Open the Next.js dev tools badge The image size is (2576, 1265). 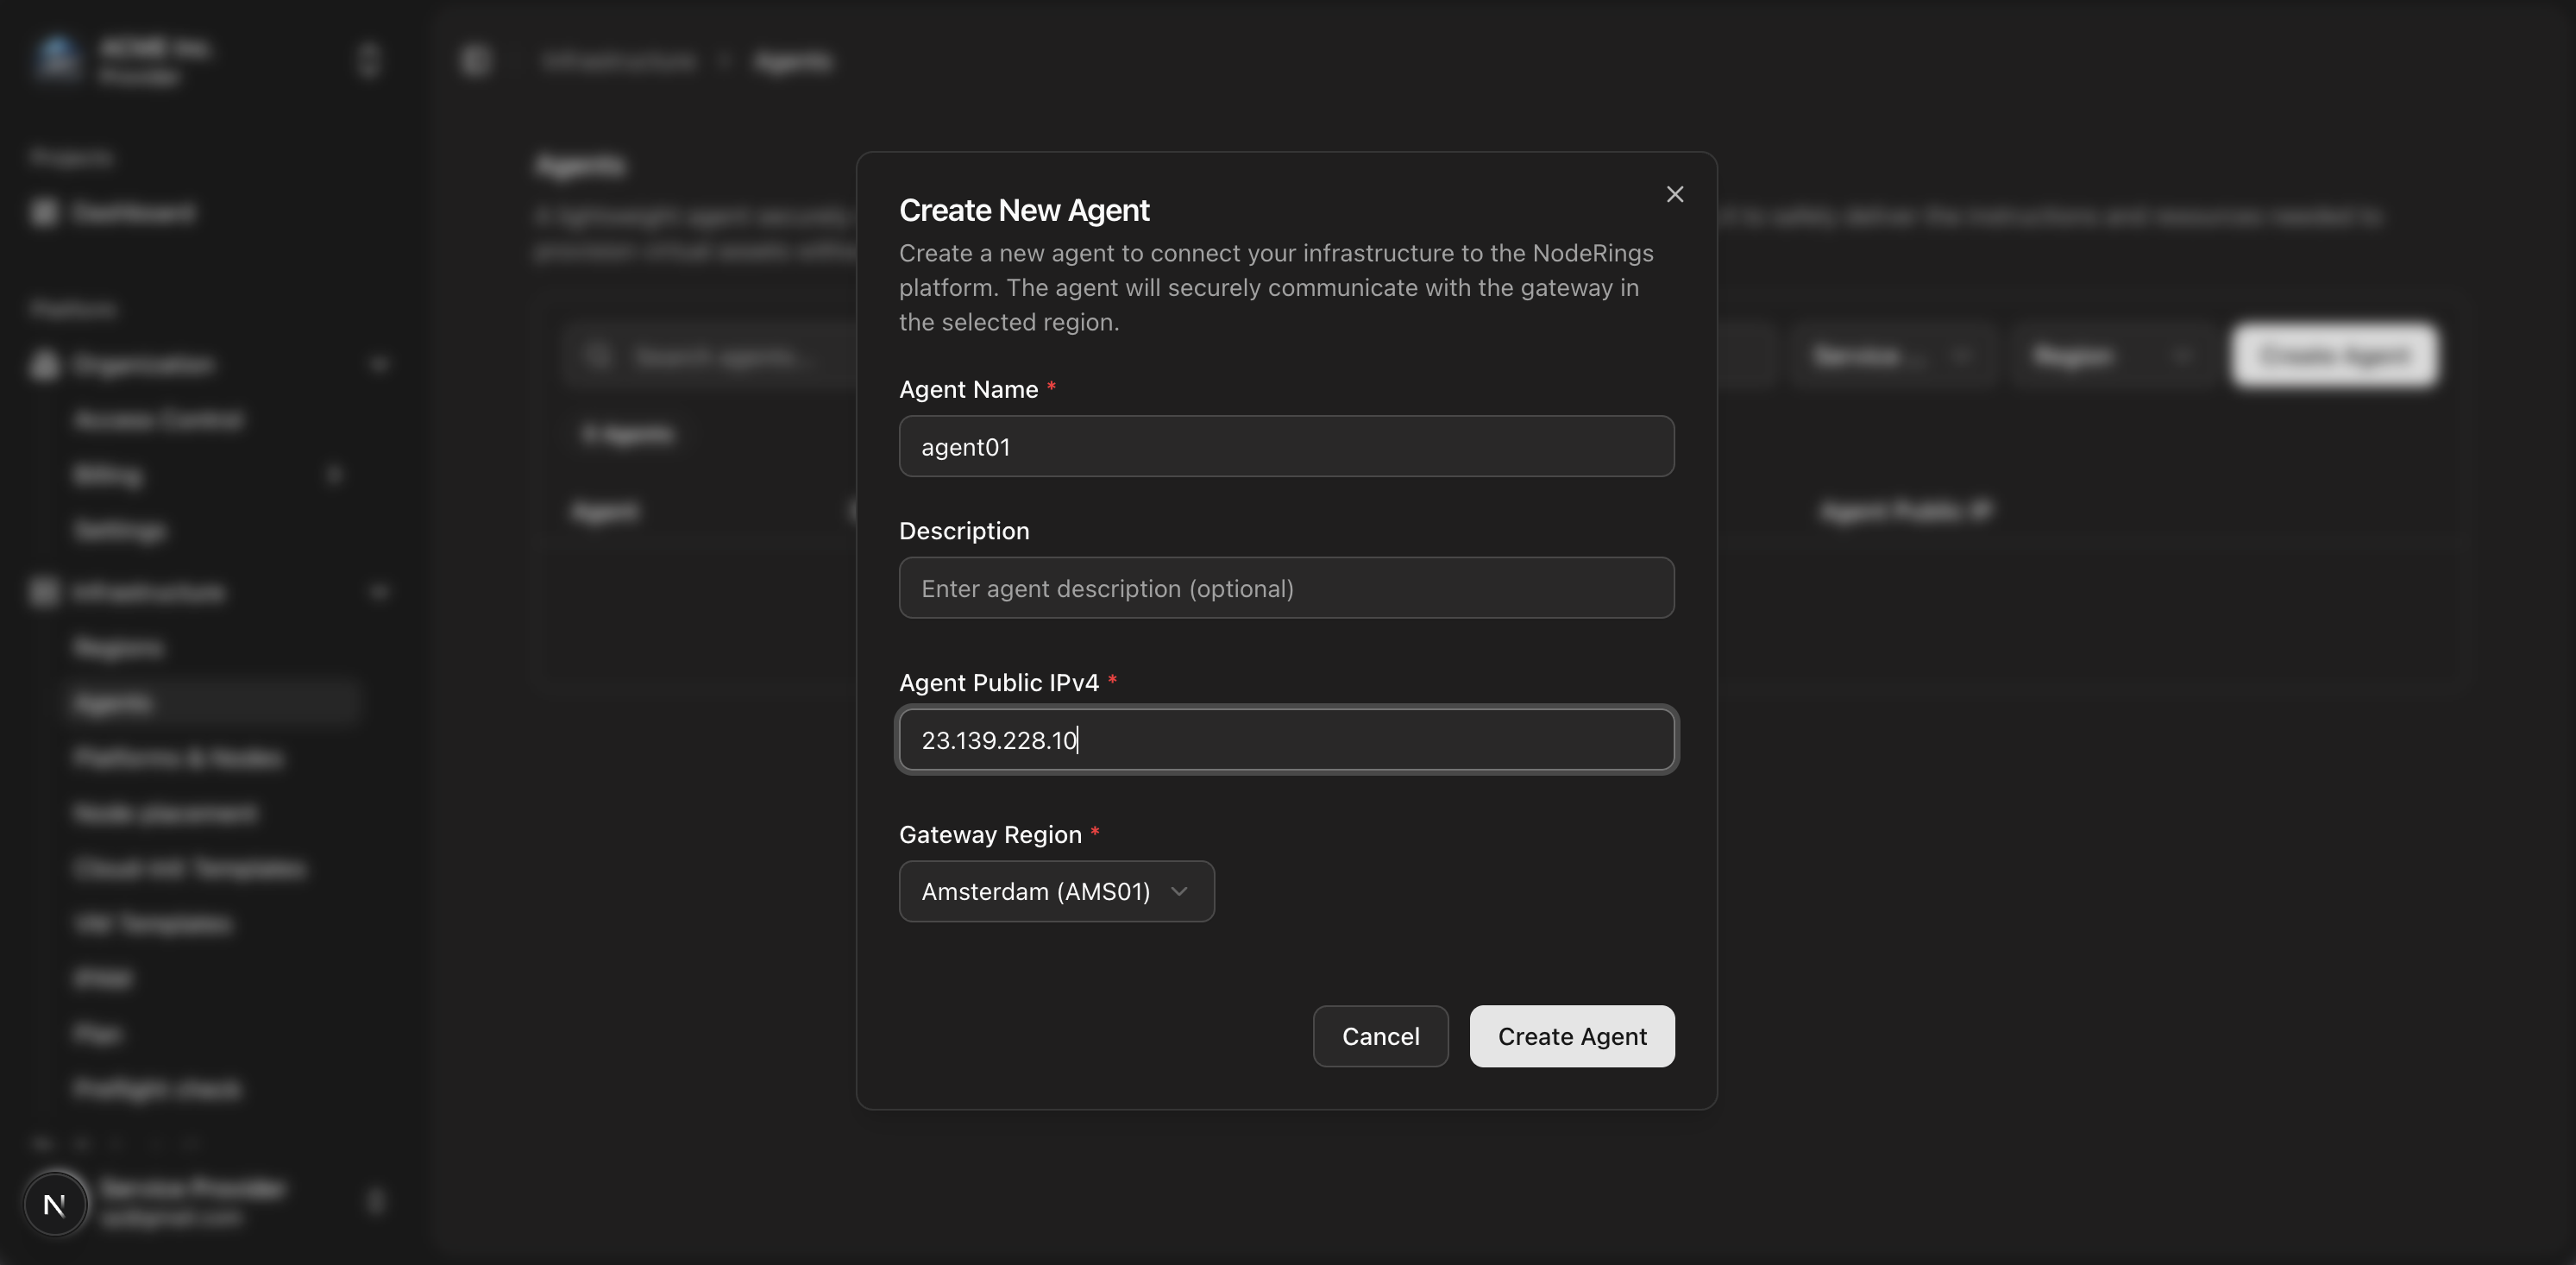(55, 1204)
